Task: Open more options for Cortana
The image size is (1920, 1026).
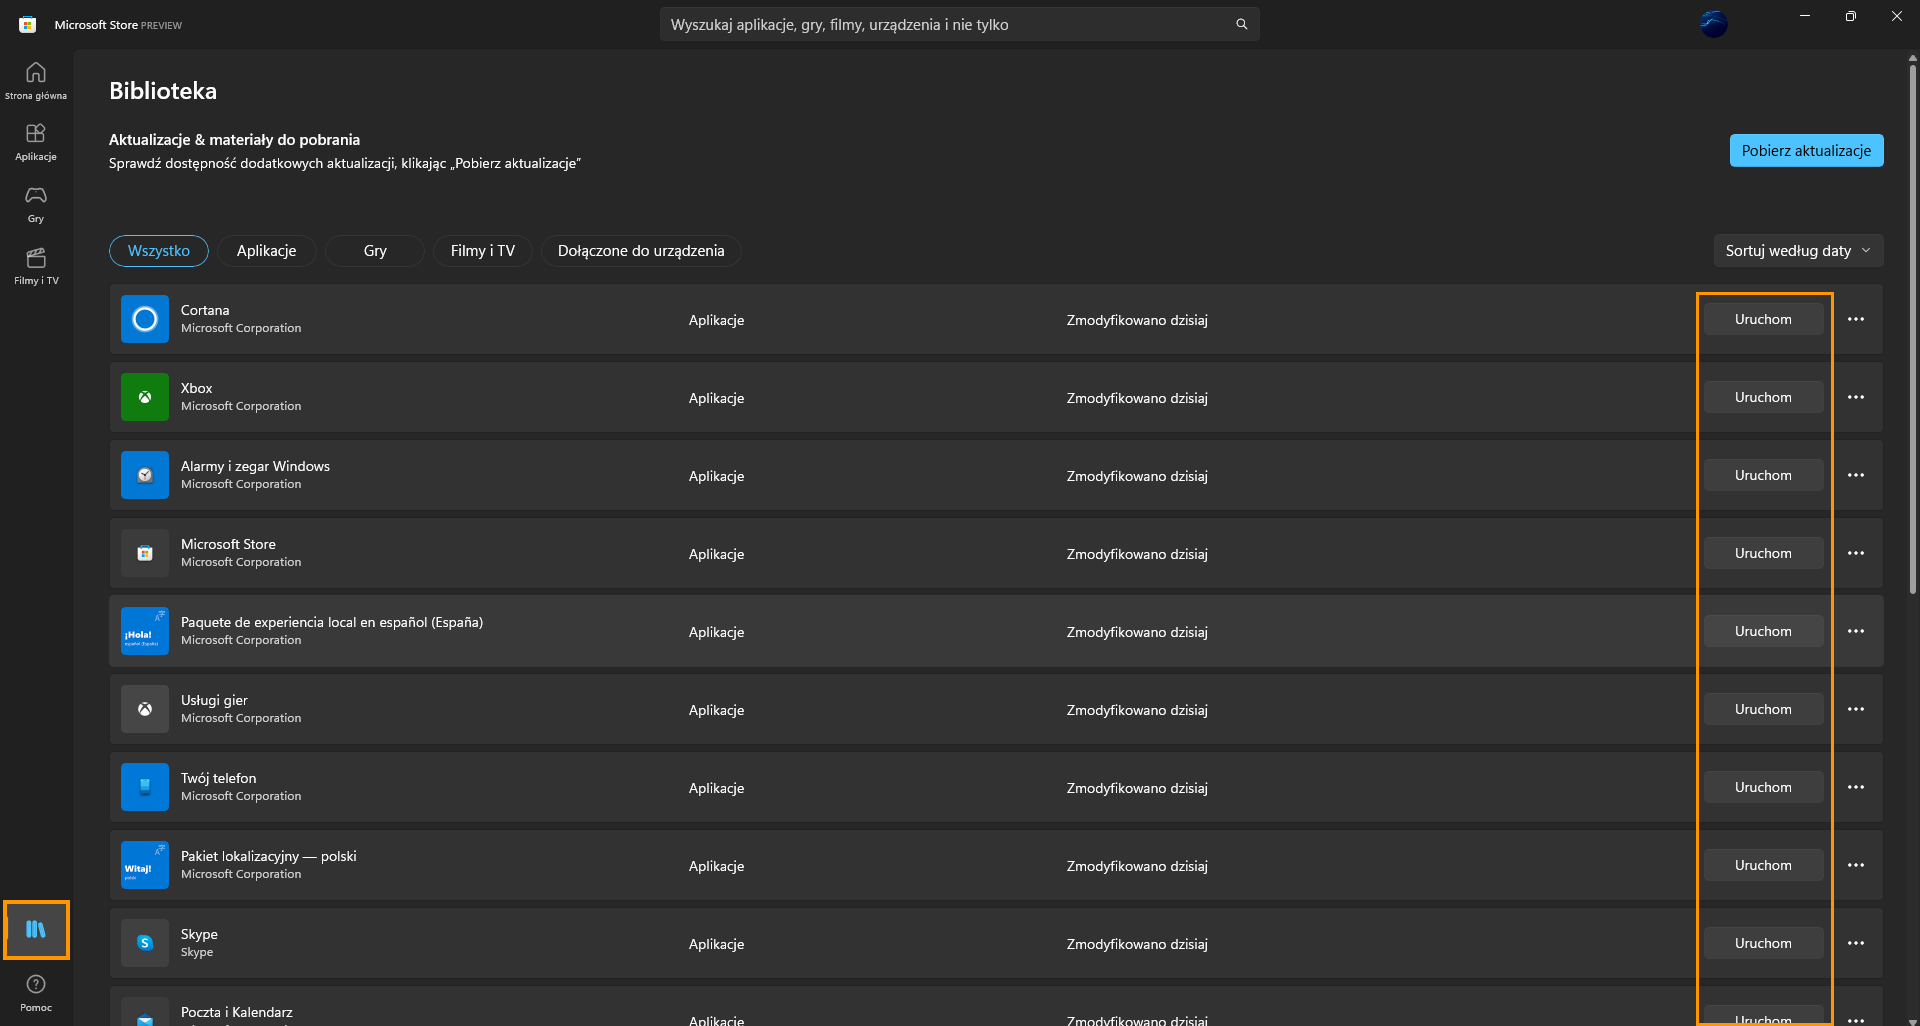Action: pos(1856,319)
